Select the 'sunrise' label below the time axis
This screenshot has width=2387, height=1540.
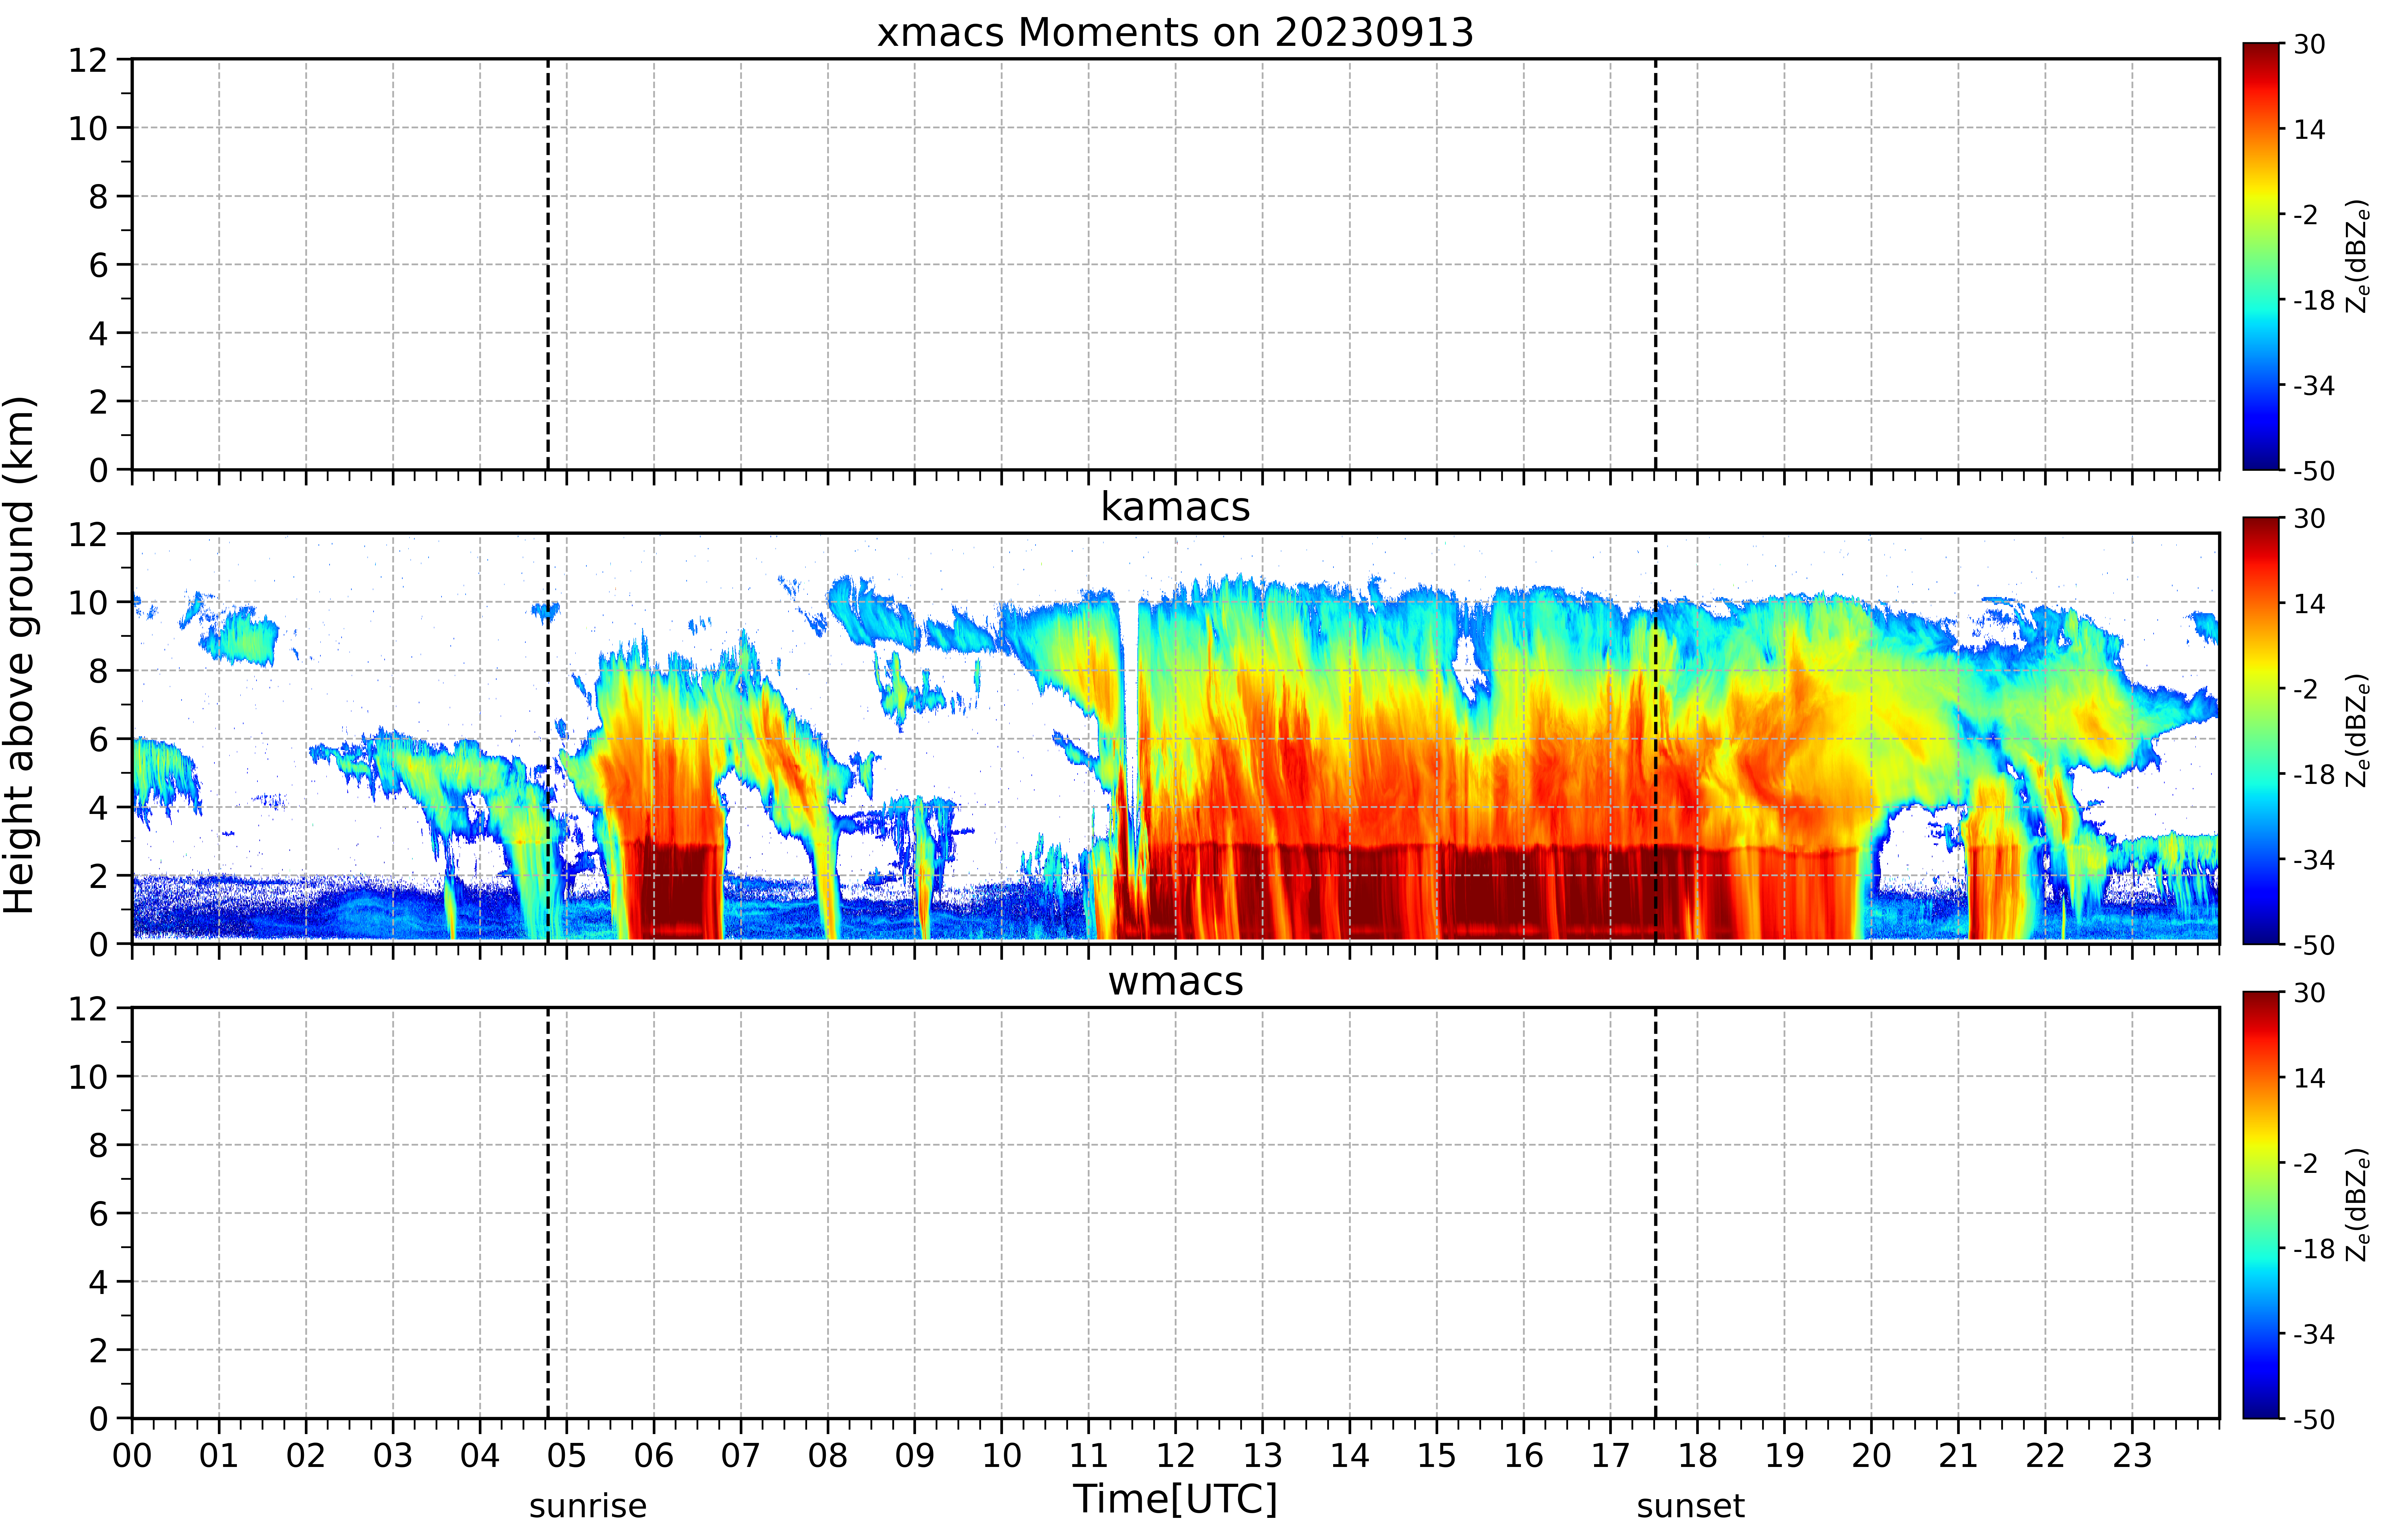588,1506
